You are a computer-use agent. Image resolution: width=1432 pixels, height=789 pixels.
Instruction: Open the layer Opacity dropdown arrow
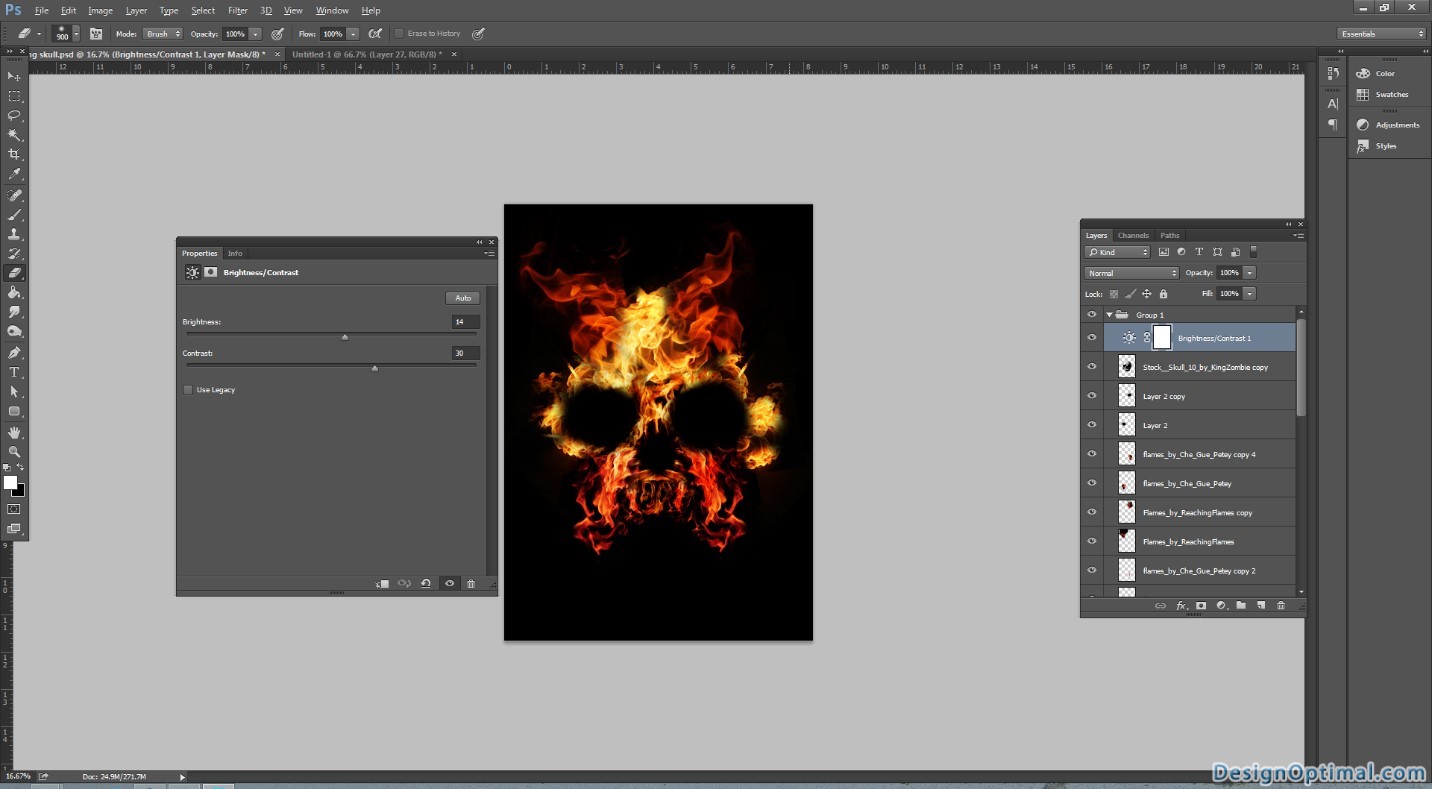coord(1250,273)
